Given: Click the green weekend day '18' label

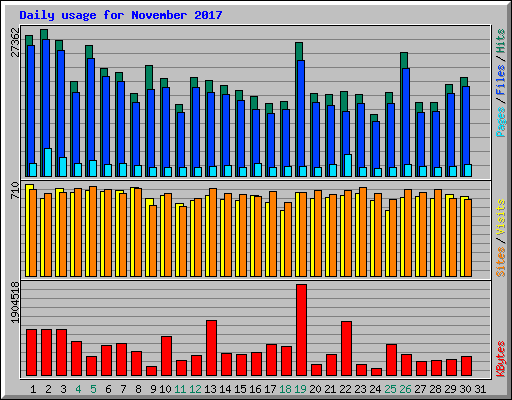Looking at the screenshot, I should pyautogui.click(x=285, y=389).
